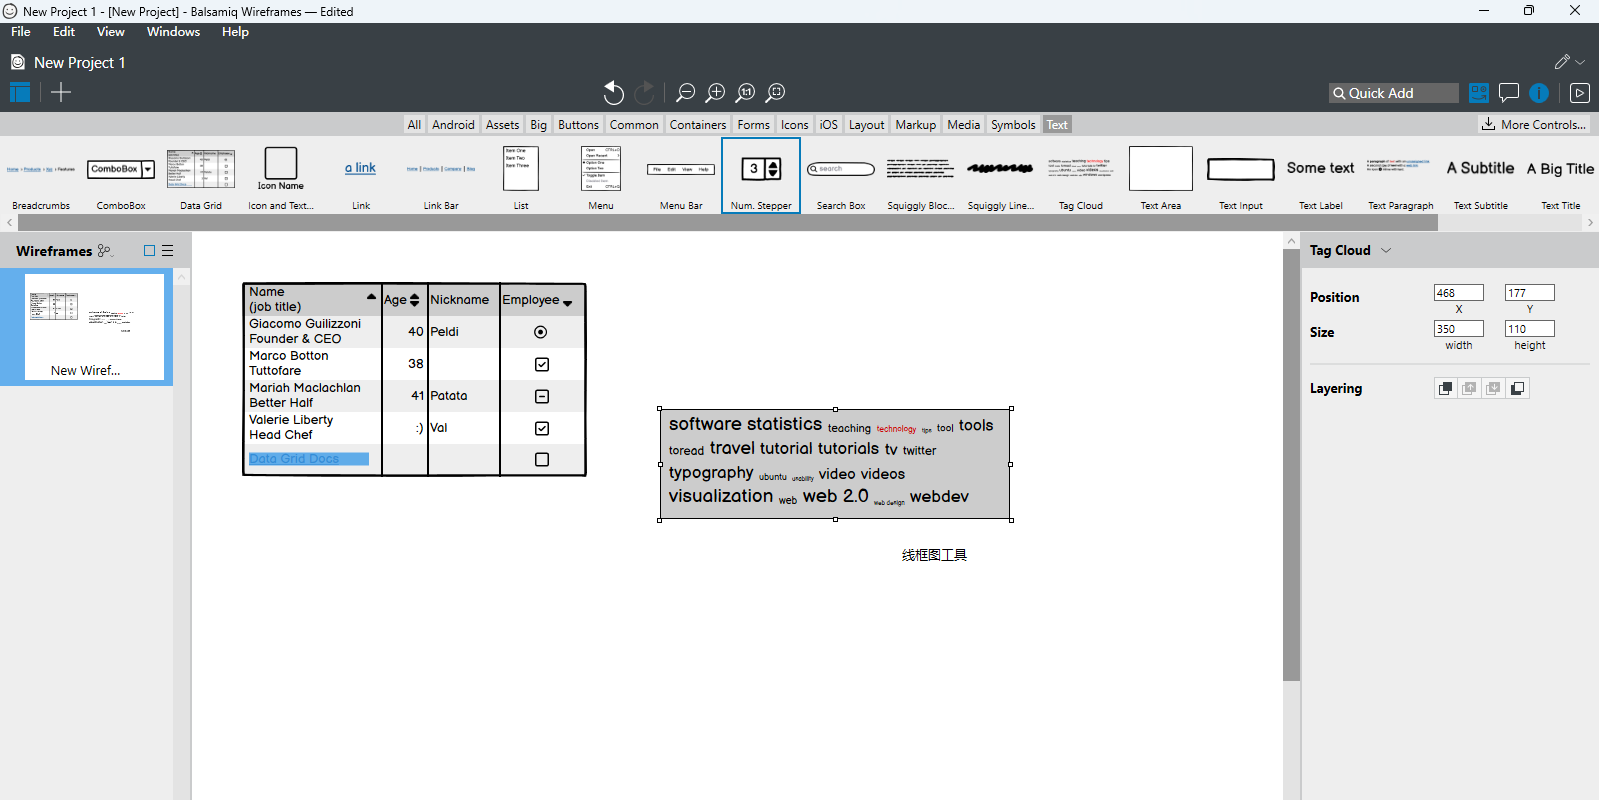
Task: Click the Position X value field
Action: [1458, 293]
